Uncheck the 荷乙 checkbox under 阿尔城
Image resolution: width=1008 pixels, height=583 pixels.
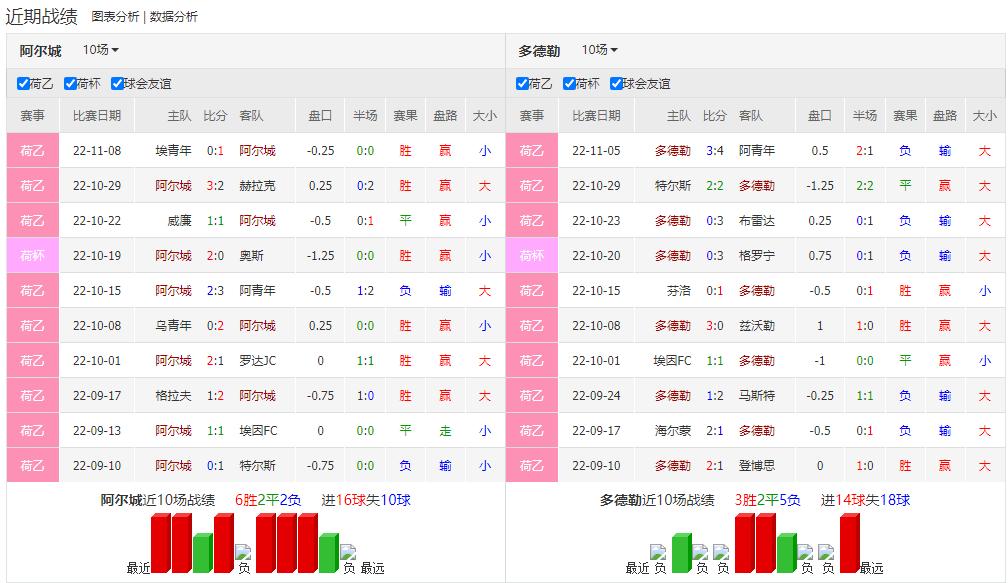coord(23,84)
